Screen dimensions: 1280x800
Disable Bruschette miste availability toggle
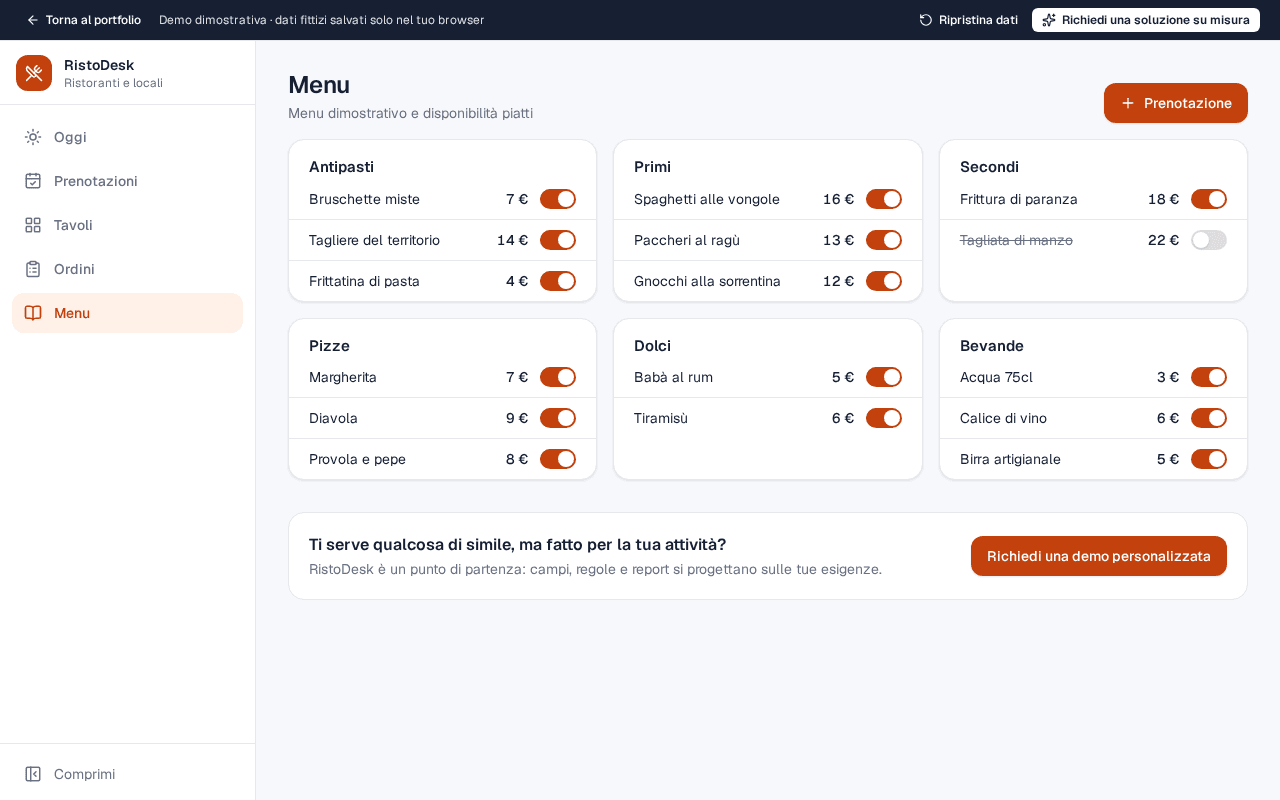pyautogui.click(x=558, y=199)
